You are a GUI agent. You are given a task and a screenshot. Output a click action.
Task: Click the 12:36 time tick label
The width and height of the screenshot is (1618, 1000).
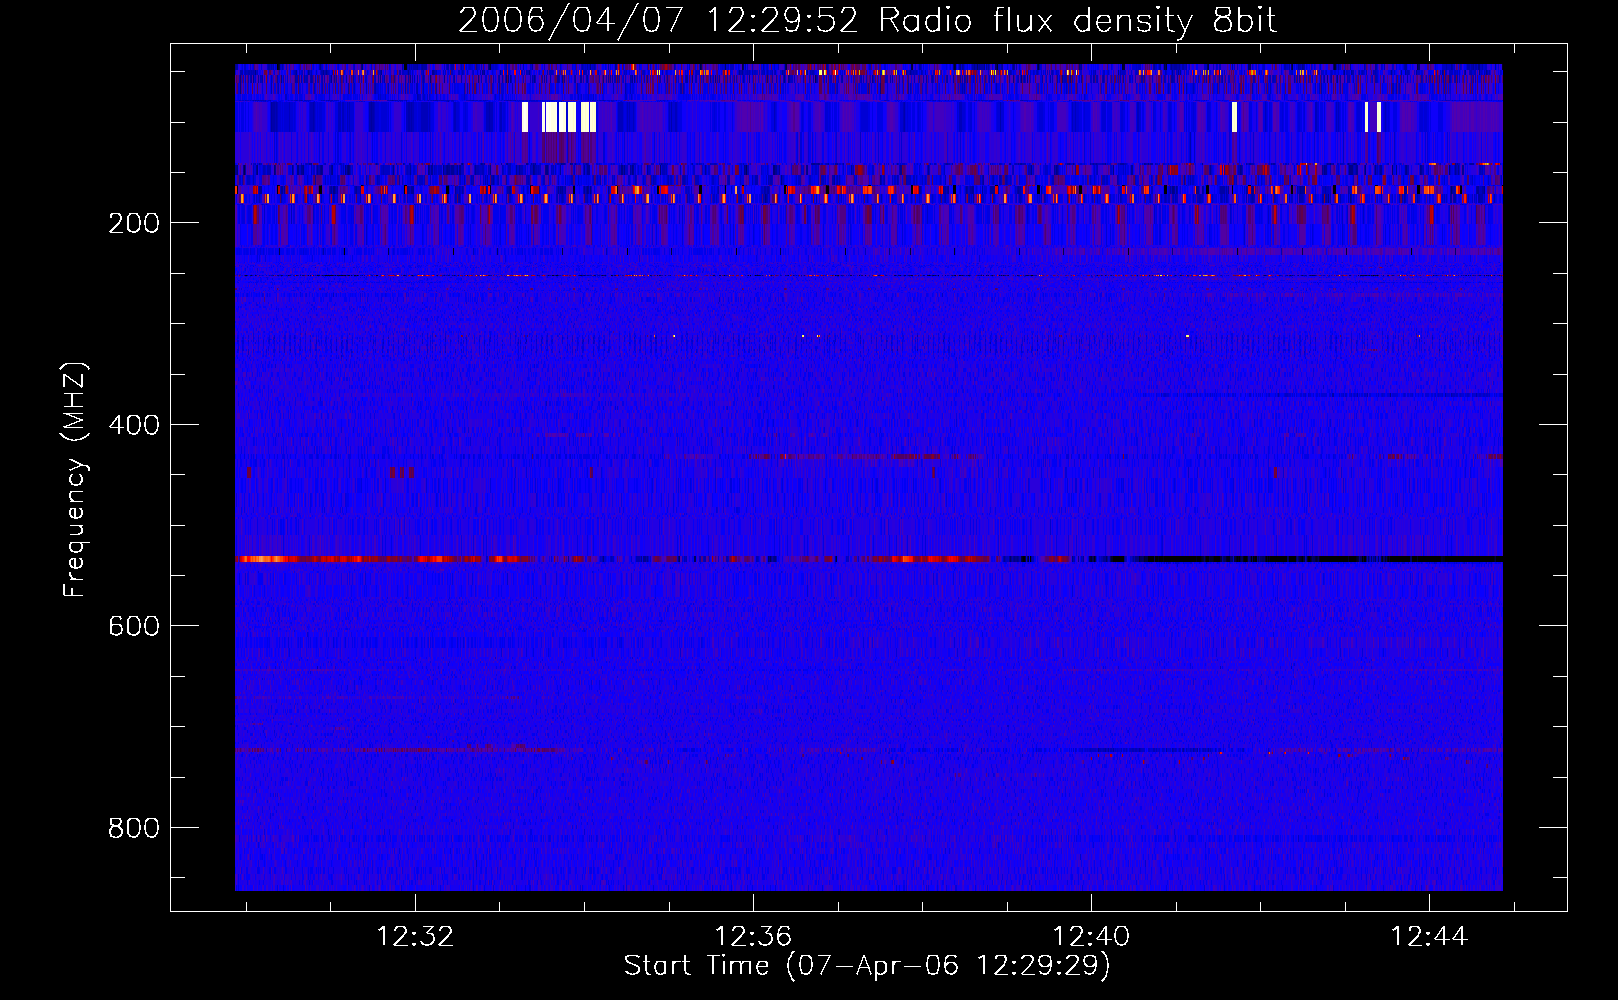click(753, 936)
